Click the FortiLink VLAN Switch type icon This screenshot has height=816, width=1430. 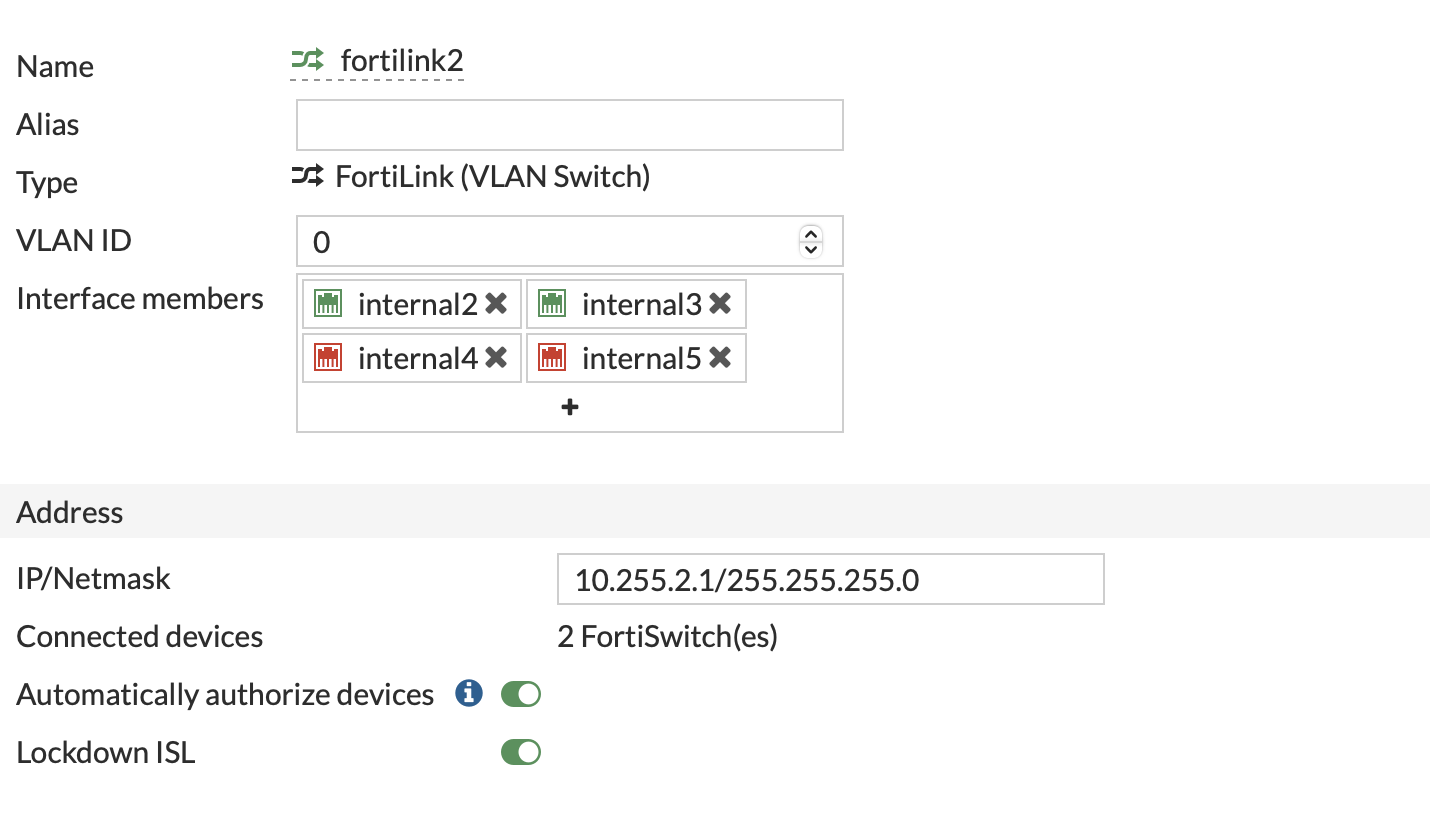(308, 177)
